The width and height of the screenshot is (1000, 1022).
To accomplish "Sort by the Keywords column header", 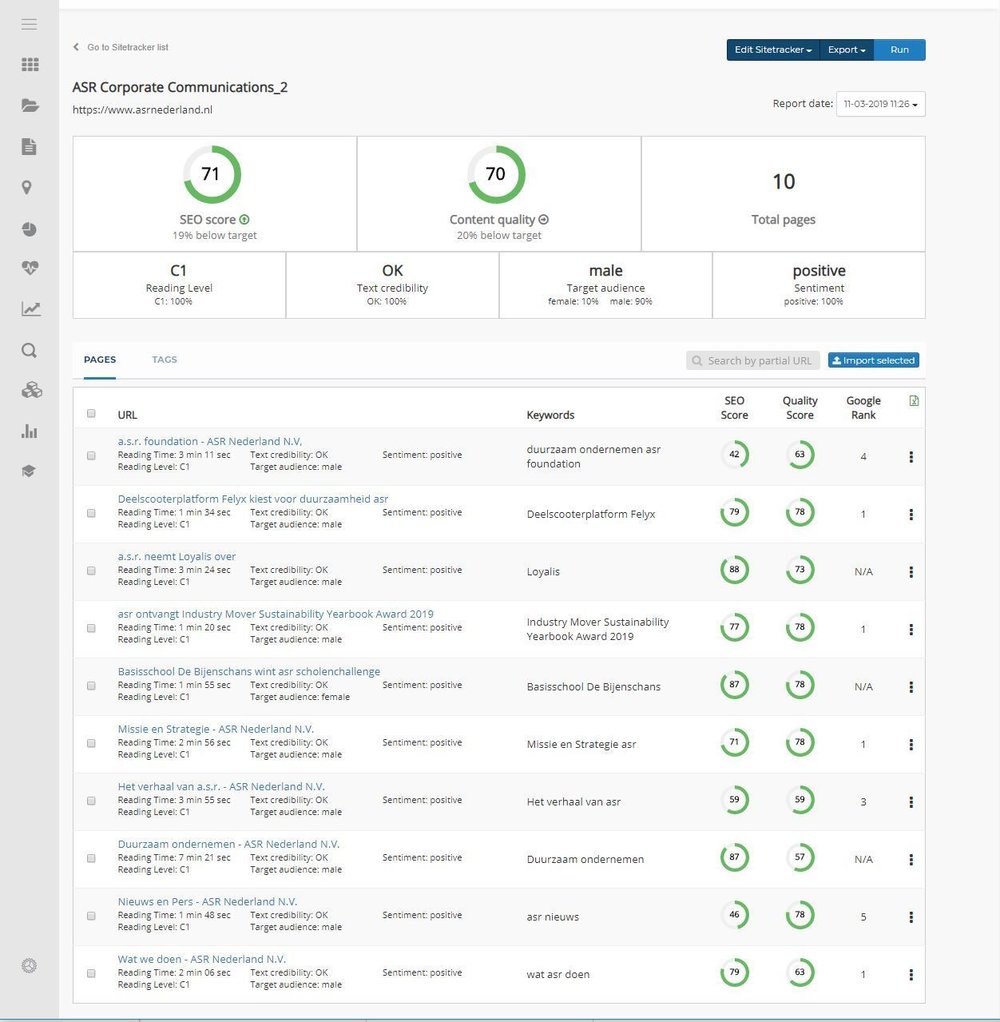I will tap(550, 415).
